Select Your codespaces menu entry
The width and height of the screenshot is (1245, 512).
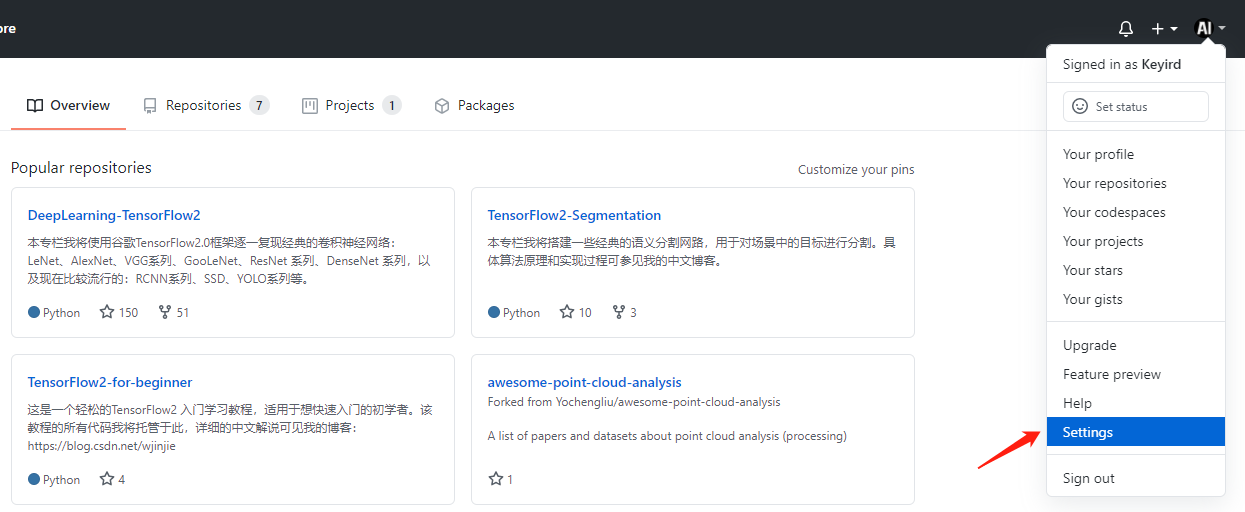[1136, 212]
